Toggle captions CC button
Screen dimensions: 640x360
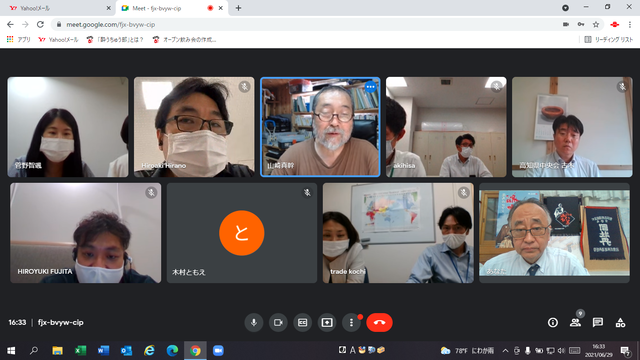[x=302, y=322]
